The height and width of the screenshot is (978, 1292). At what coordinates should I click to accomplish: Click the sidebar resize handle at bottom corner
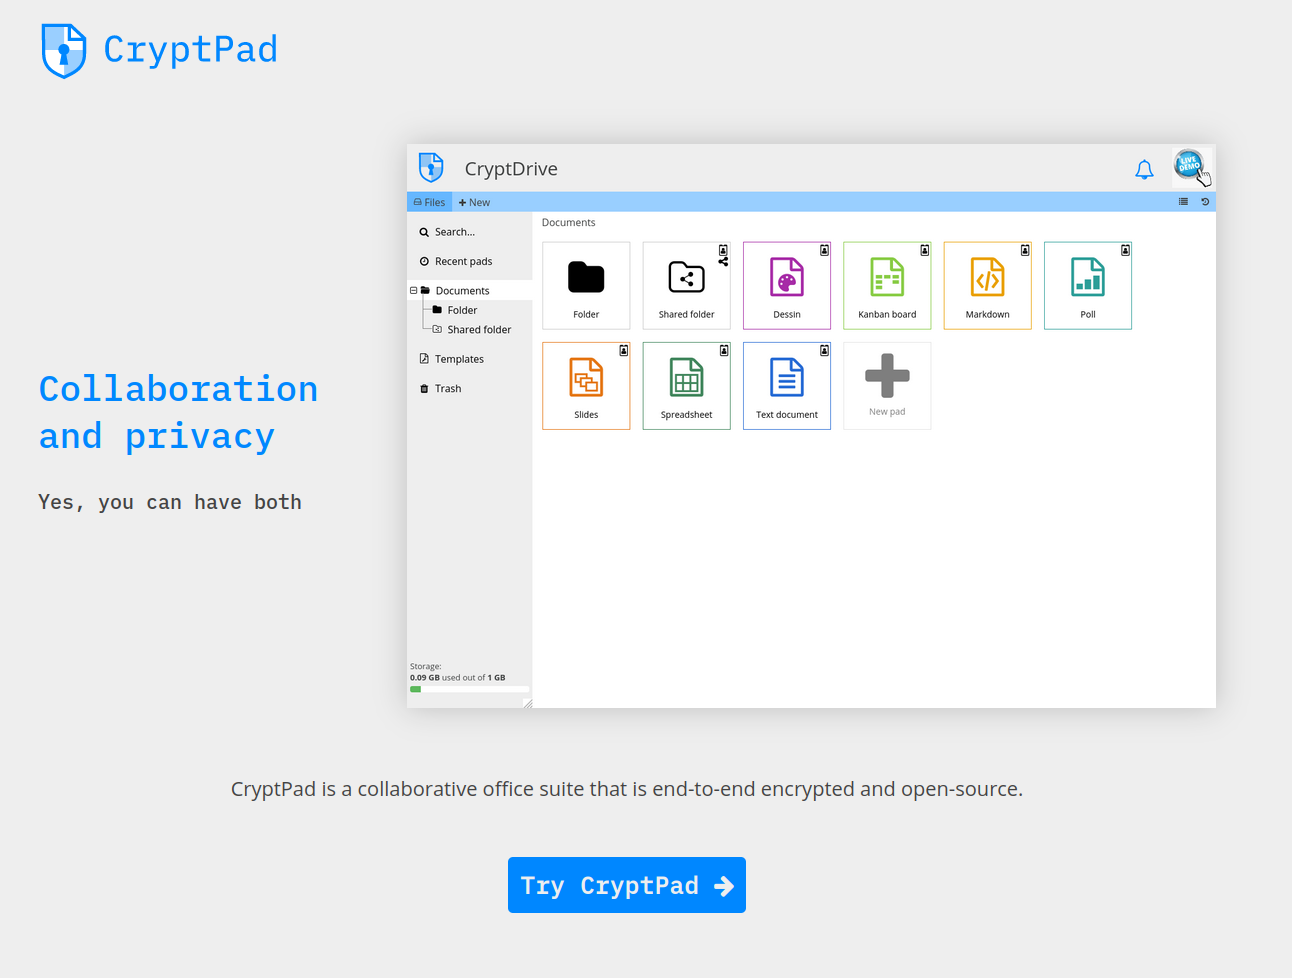pos(527,703)
